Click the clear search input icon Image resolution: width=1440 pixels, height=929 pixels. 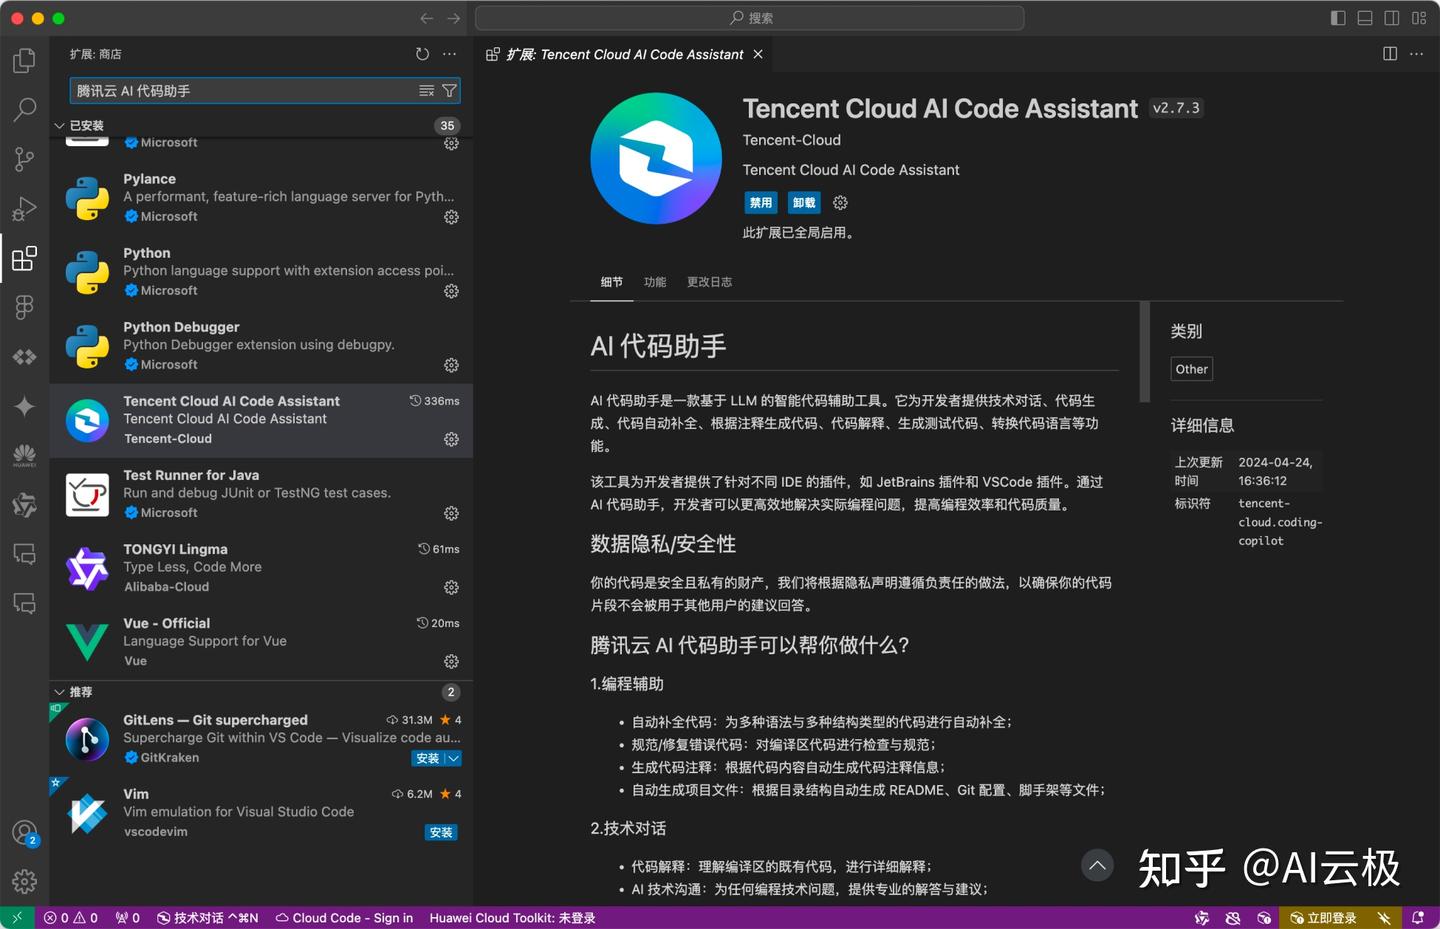tap(427, 90)
